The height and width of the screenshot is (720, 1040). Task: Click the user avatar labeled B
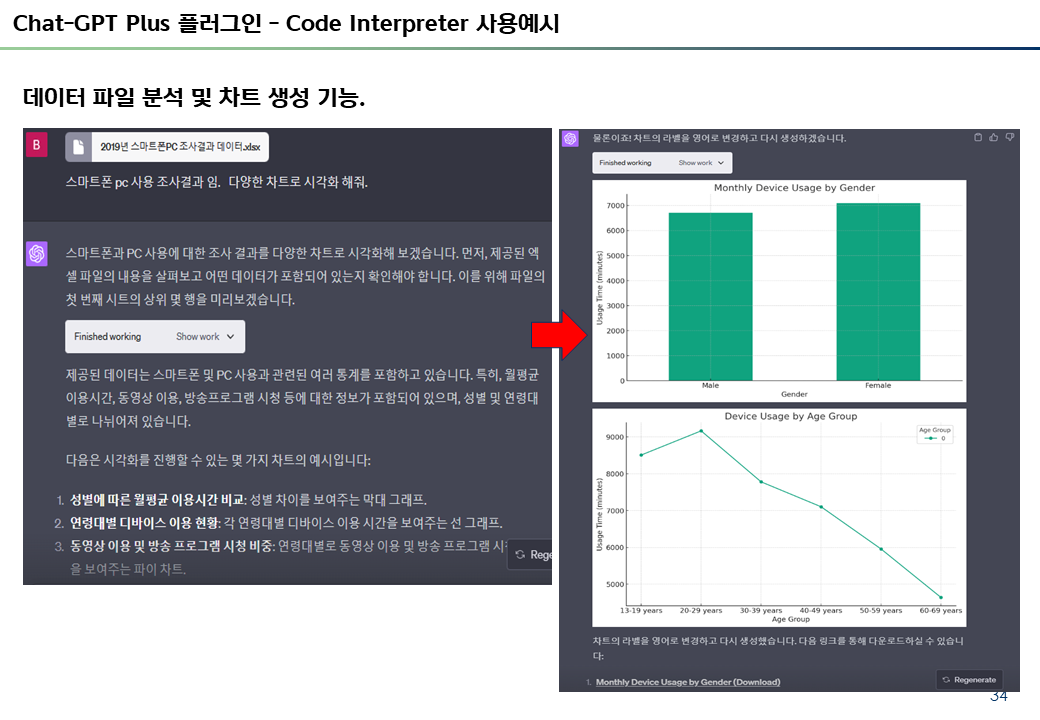coord(36,145)
